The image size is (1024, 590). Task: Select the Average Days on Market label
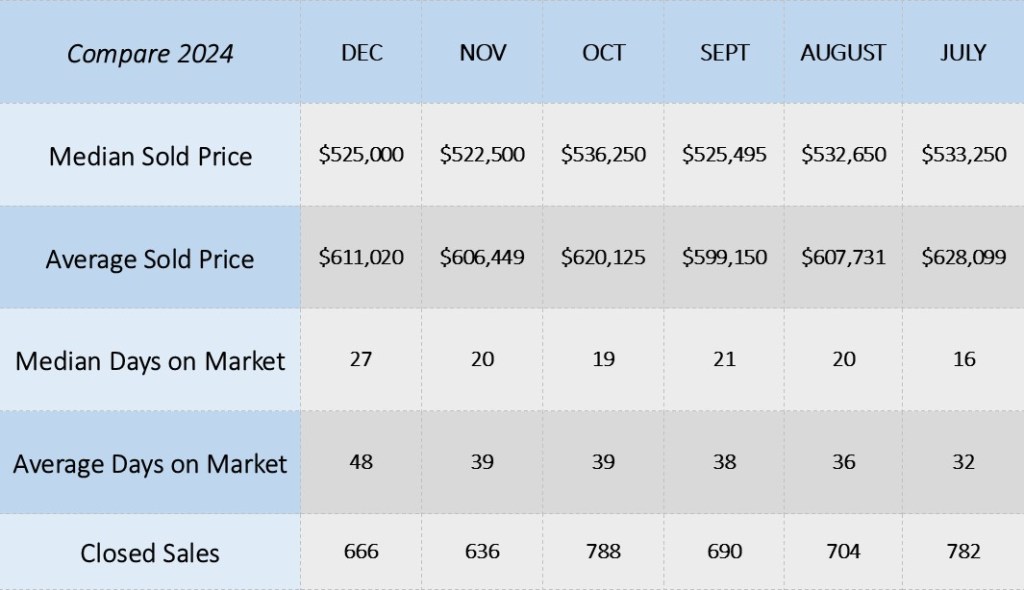coord(150,463)
